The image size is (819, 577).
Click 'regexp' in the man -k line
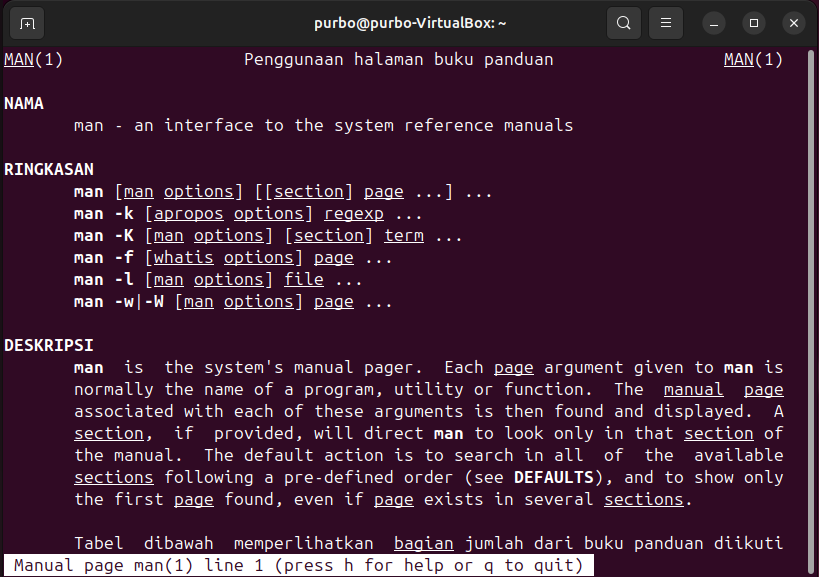(x=354, y=214)
